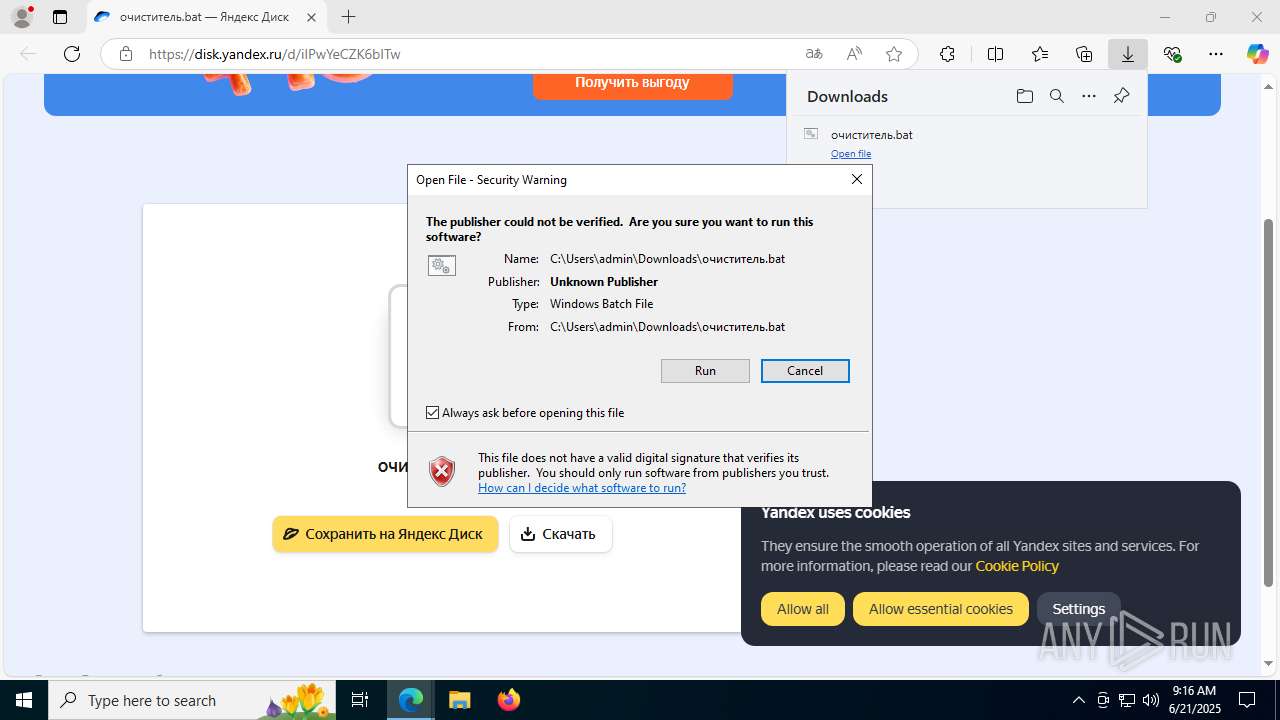Open the Collections icon

pyautogui.click(x=1084, y=54)
